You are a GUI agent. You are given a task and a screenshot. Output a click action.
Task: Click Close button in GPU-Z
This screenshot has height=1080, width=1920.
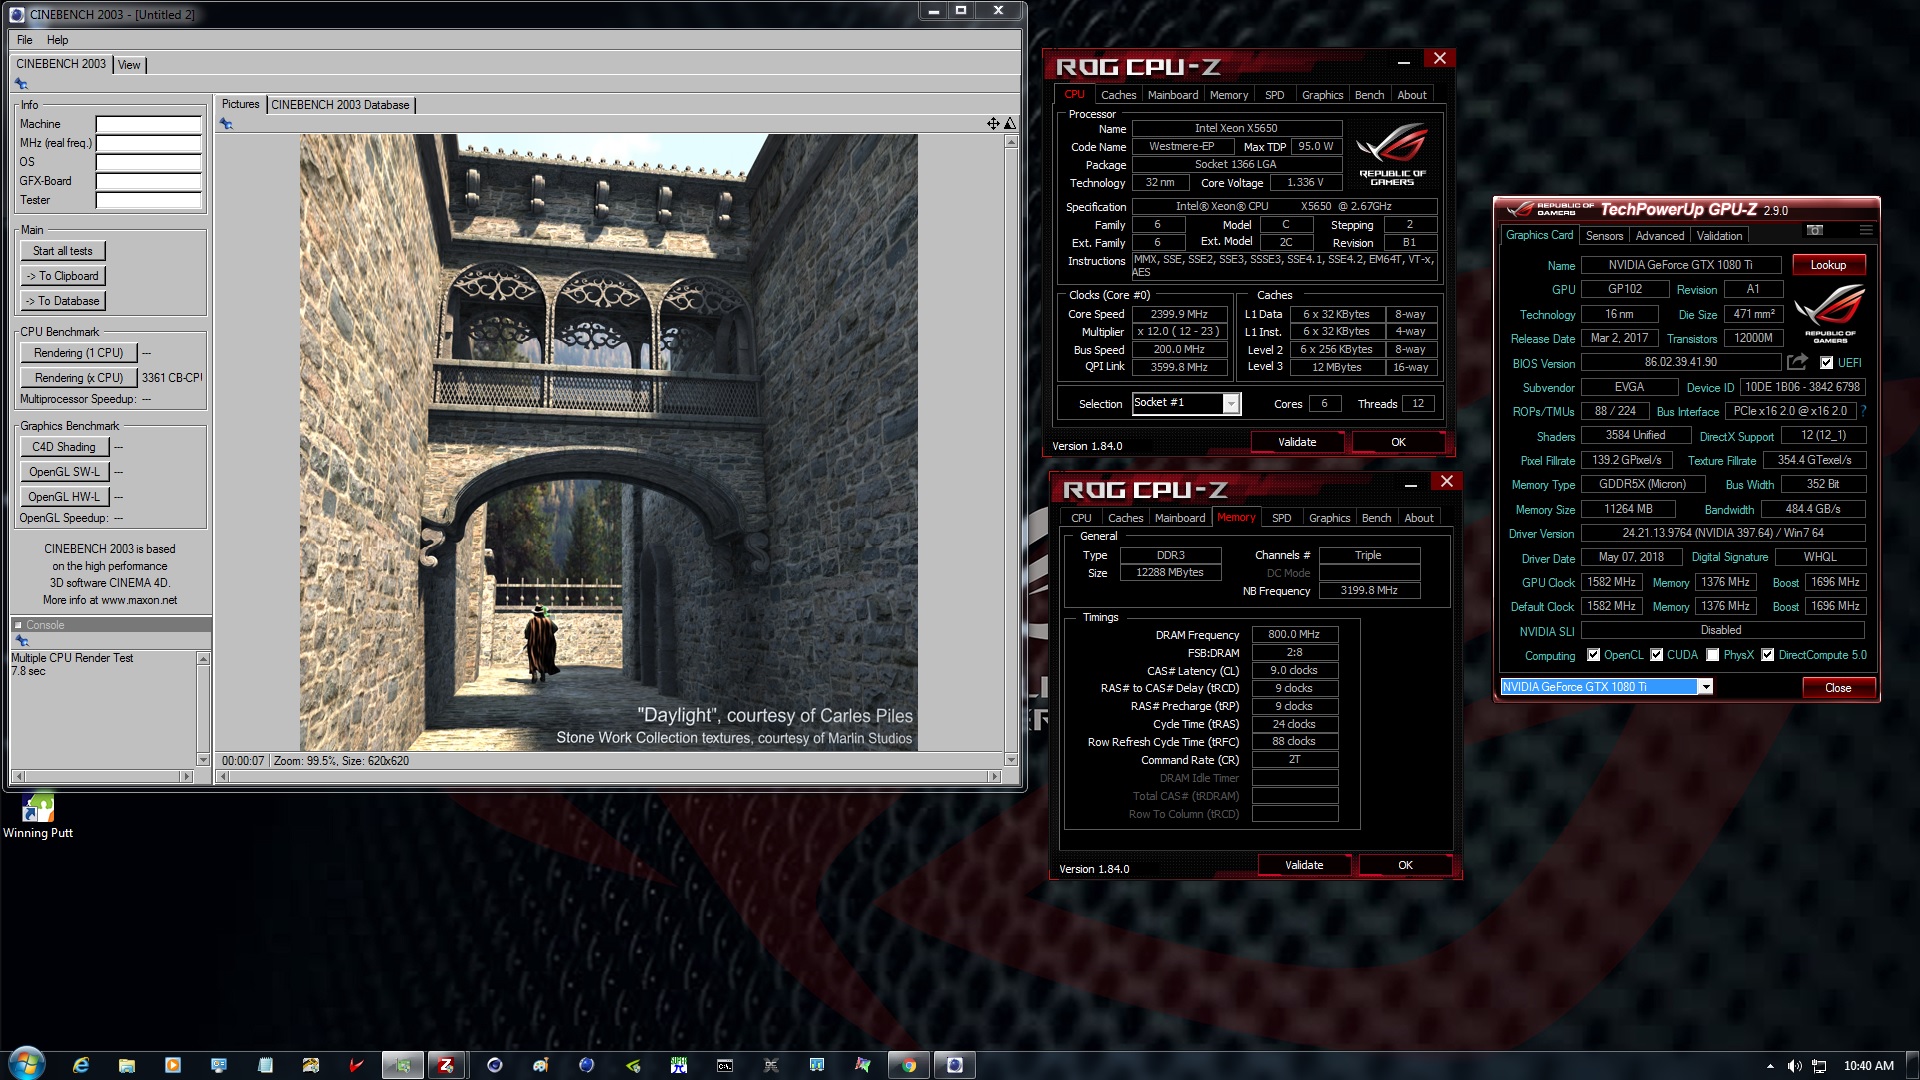click(1838, 688)
